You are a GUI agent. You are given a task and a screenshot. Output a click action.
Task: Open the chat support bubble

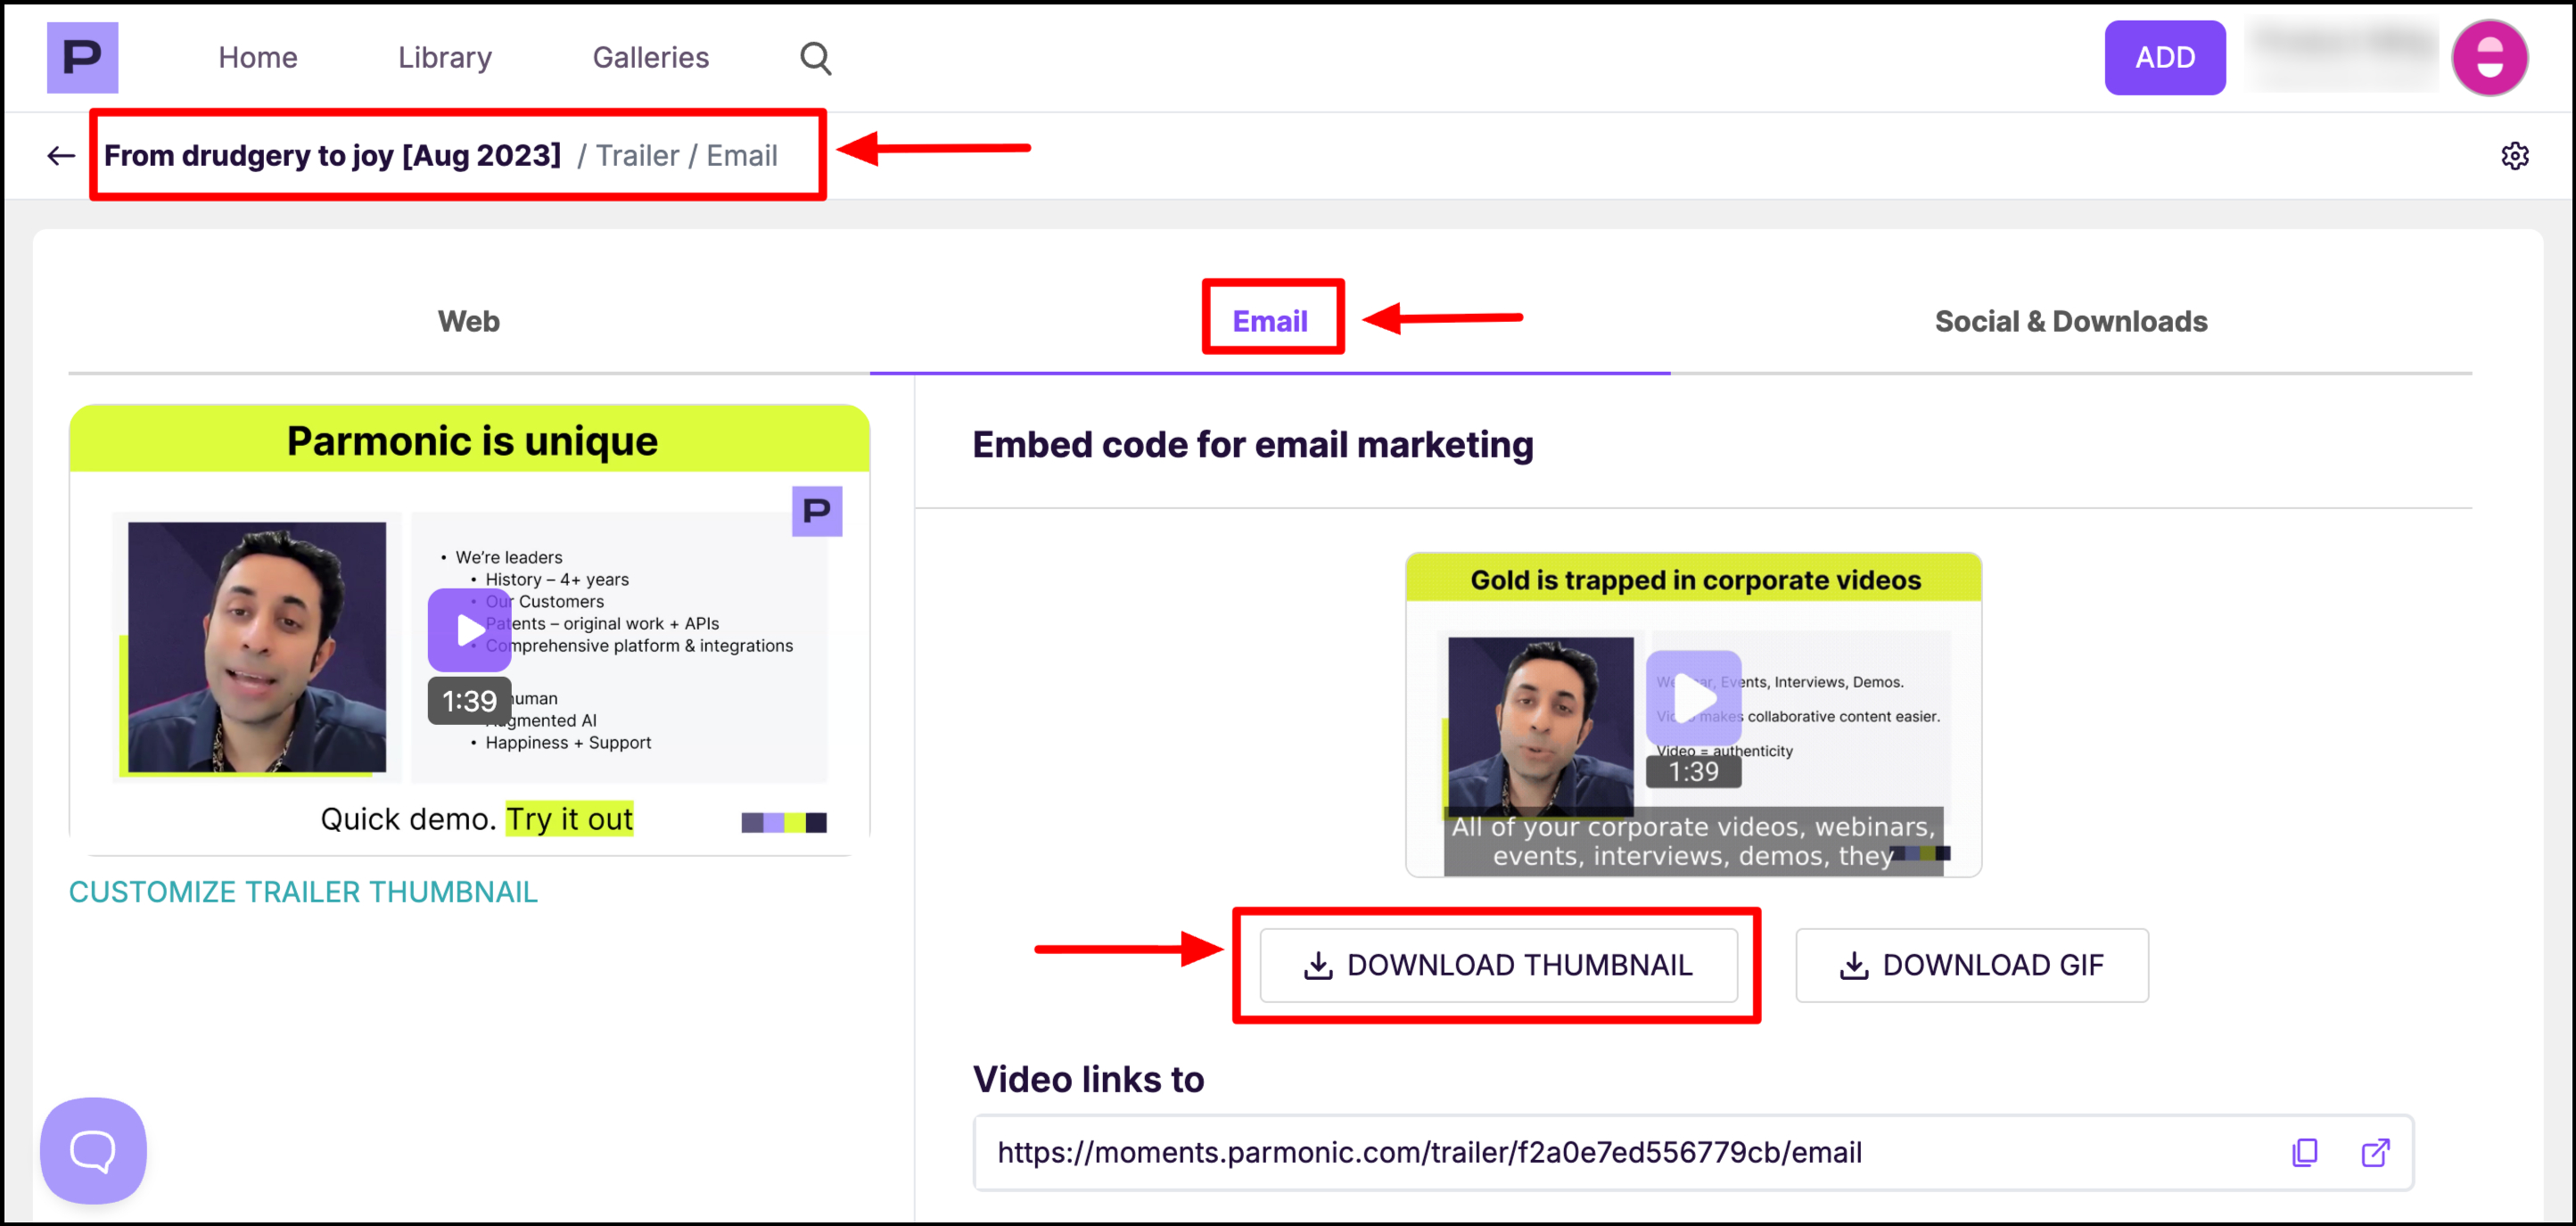click(93, 1150)
